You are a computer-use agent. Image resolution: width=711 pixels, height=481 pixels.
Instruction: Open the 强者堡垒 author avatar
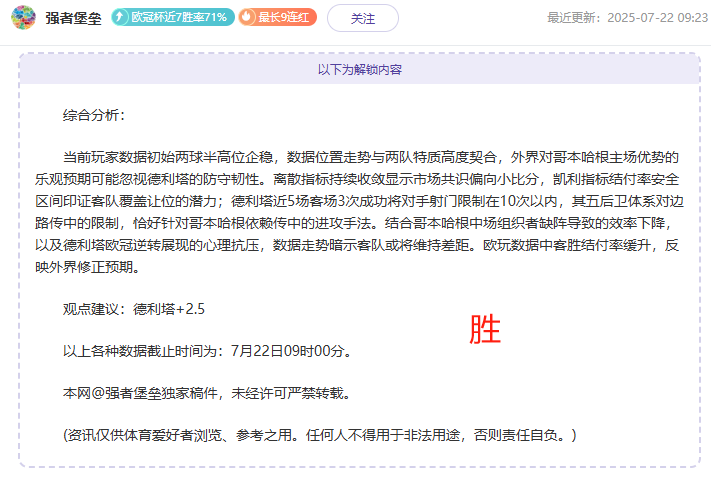click(23, 18)
